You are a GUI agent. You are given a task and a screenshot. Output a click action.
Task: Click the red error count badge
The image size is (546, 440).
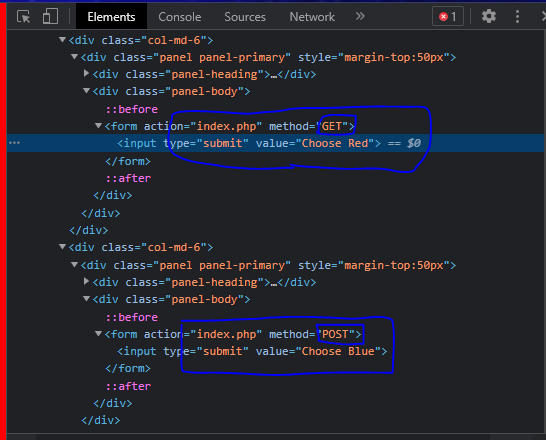tap(448, 16)
